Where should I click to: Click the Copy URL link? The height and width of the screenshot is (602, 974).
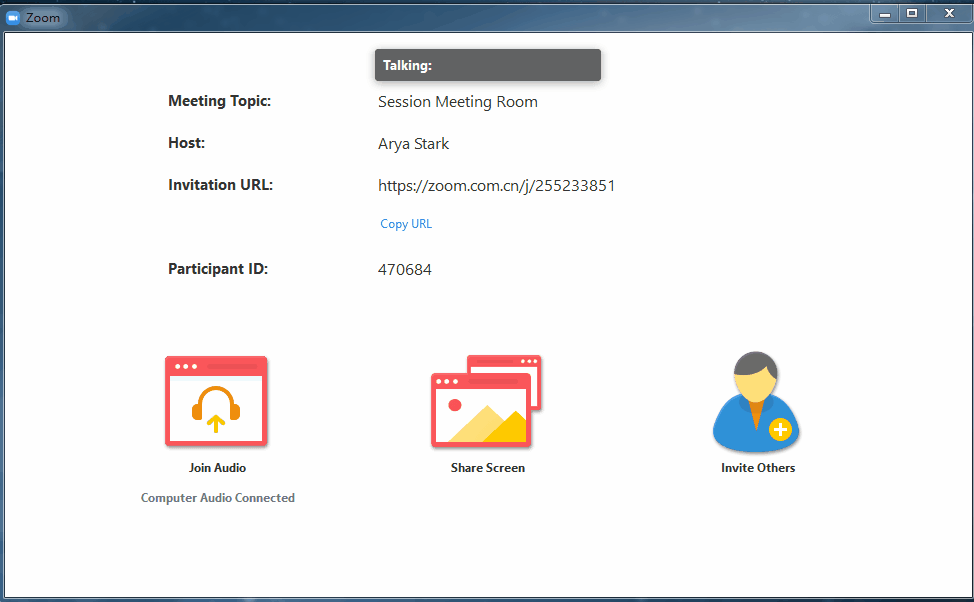pyautogui.click(x=406, y=224)
